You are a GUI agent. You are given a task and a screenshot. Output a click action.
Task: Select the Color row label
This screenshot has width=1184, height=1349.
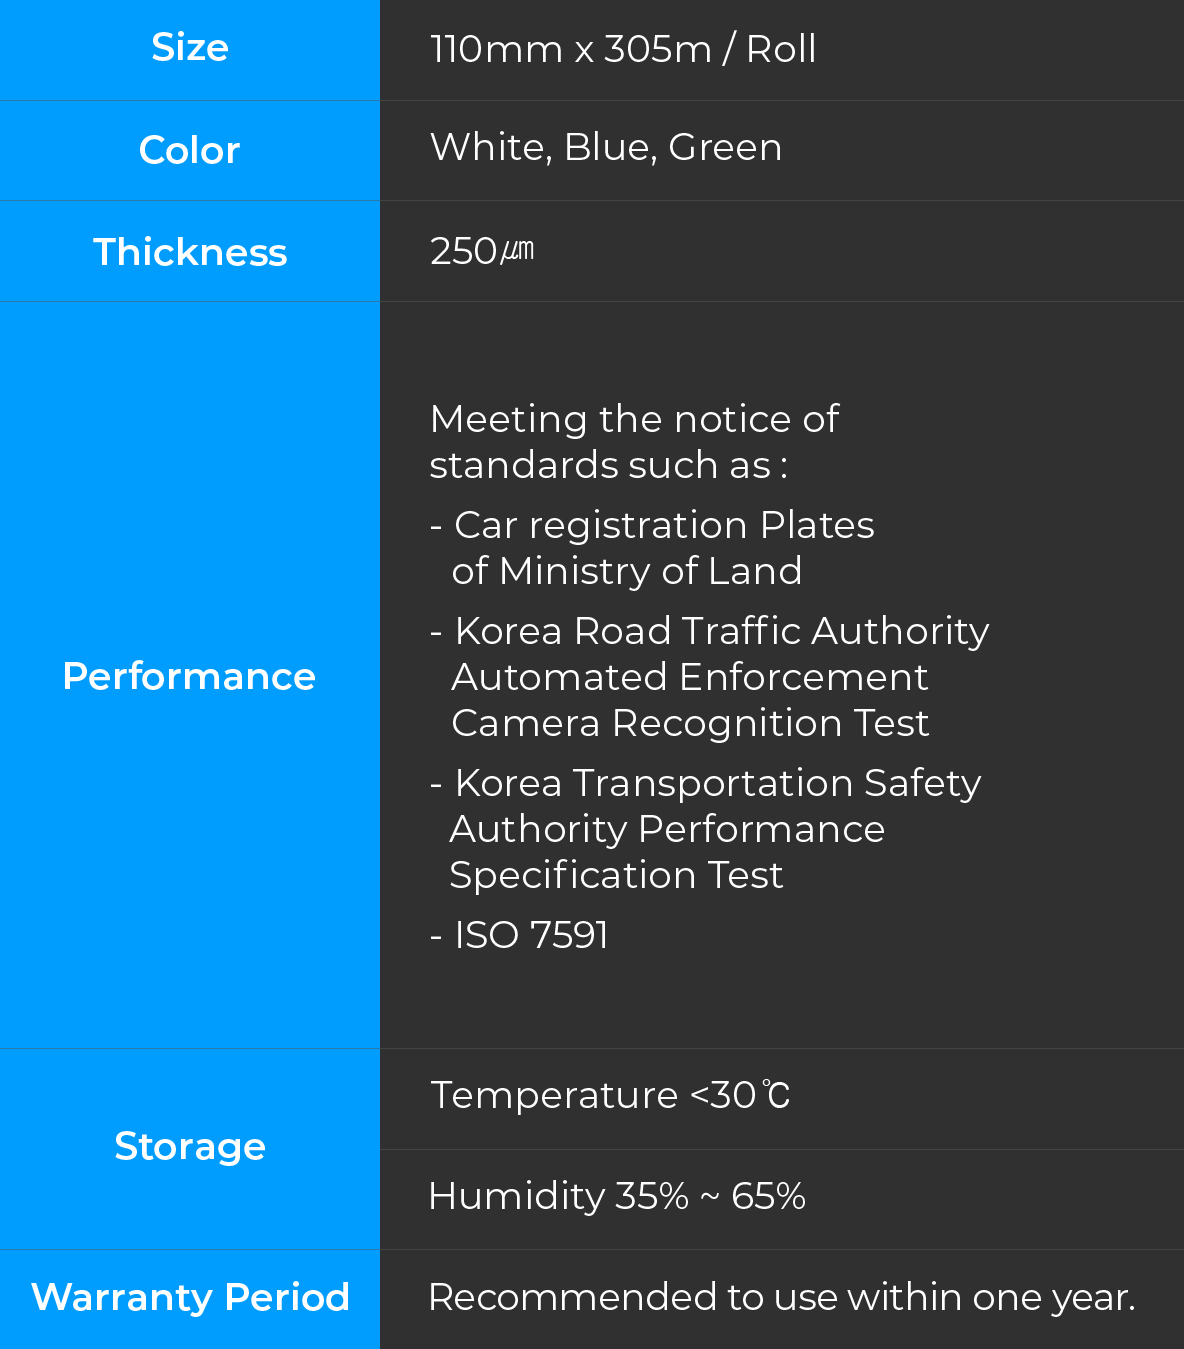(190, 150)
